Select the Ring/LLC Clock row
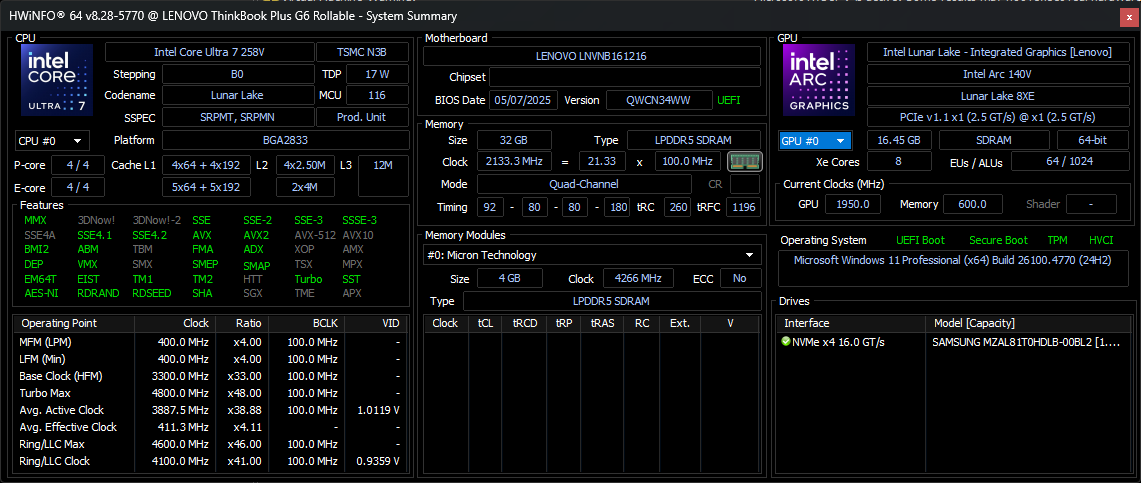The height and width of the screenshot is (483, 1141). click(210, 461)
